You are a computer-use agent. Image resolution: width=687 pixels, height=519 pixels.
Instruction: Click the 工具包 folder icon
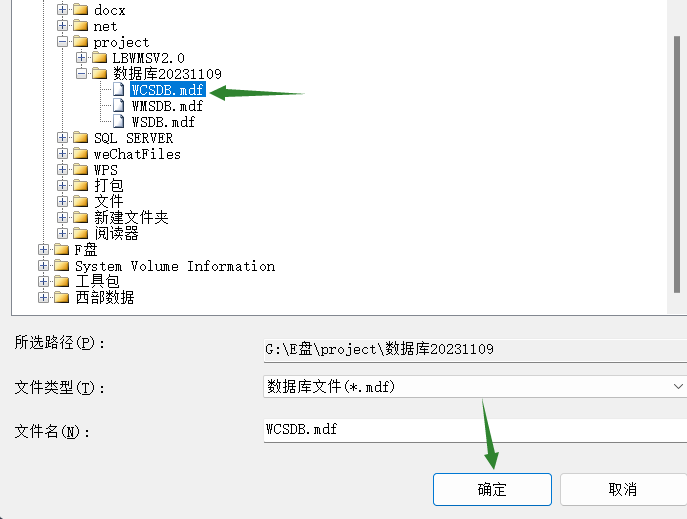pos(61,281)
